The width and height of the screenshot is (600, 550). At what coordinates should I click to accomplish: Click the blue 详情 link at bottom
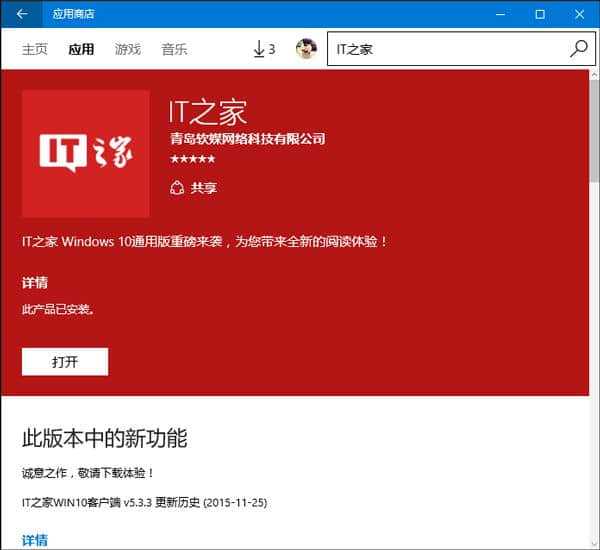click(35, 540)
